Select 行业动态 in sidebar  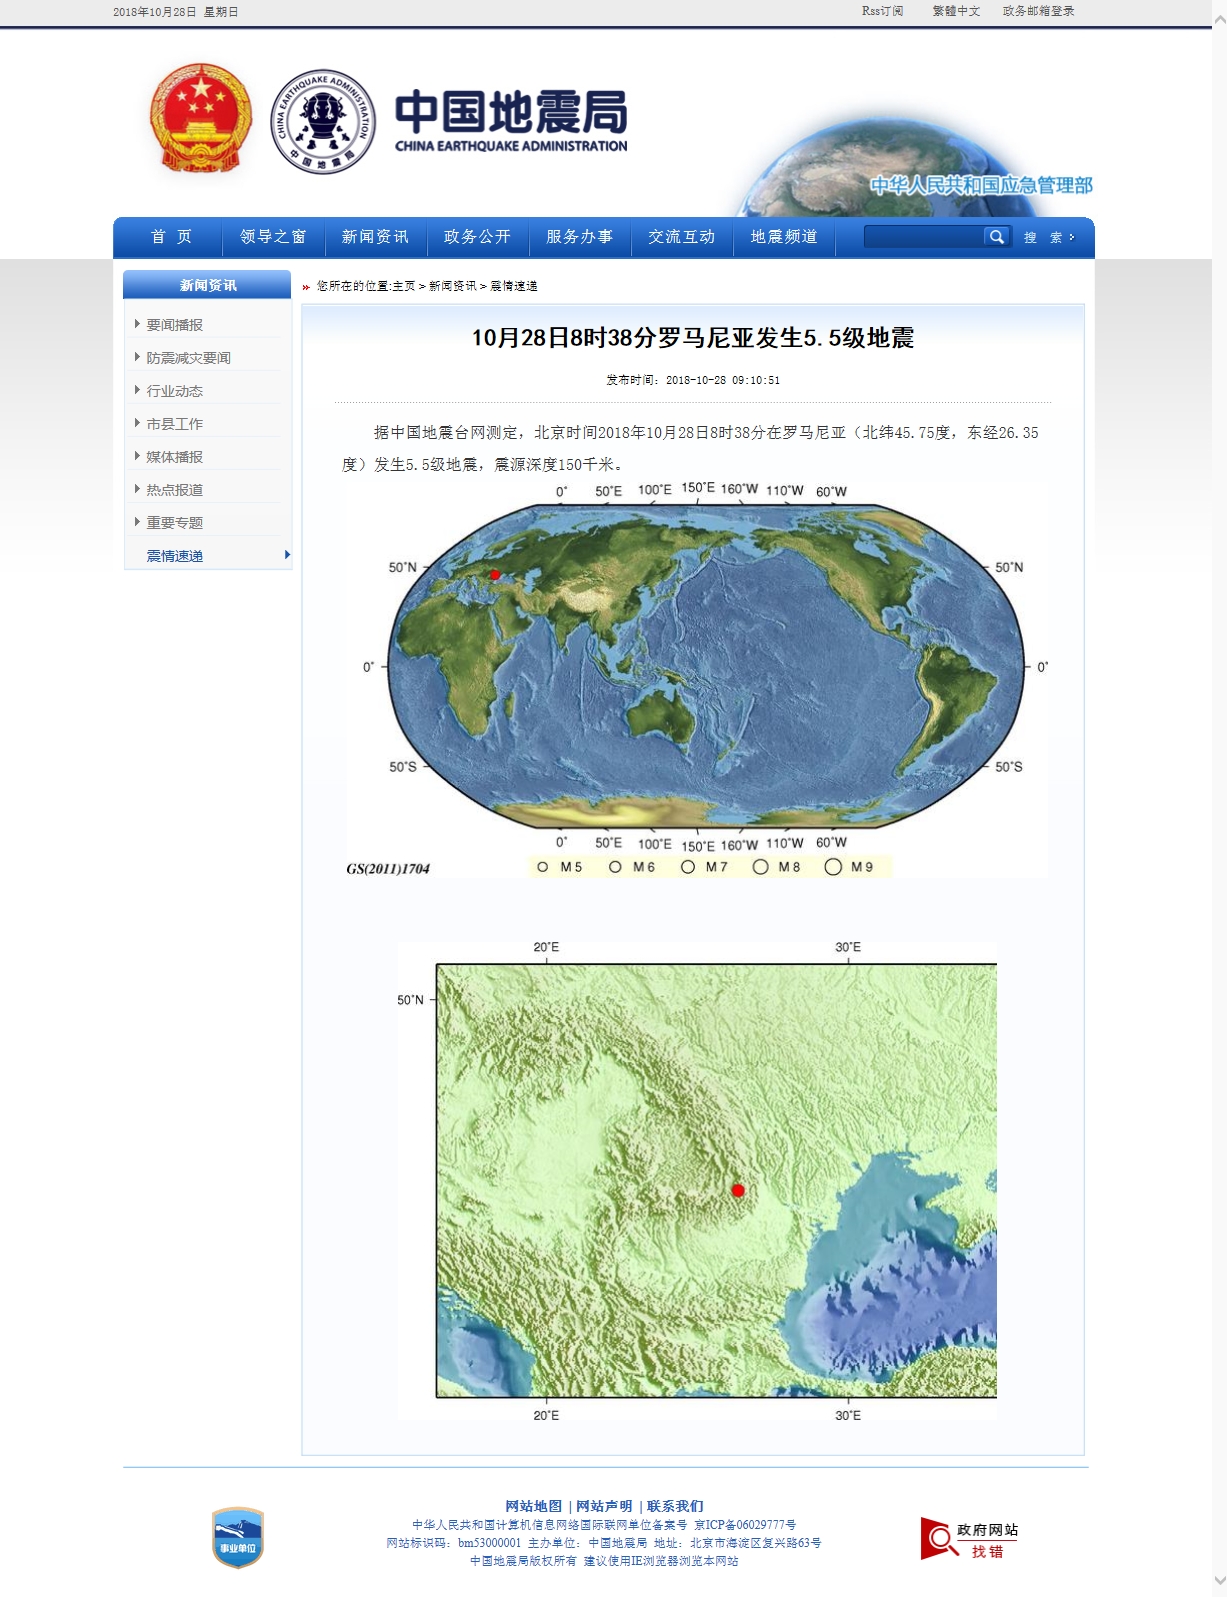click(174, 391)
